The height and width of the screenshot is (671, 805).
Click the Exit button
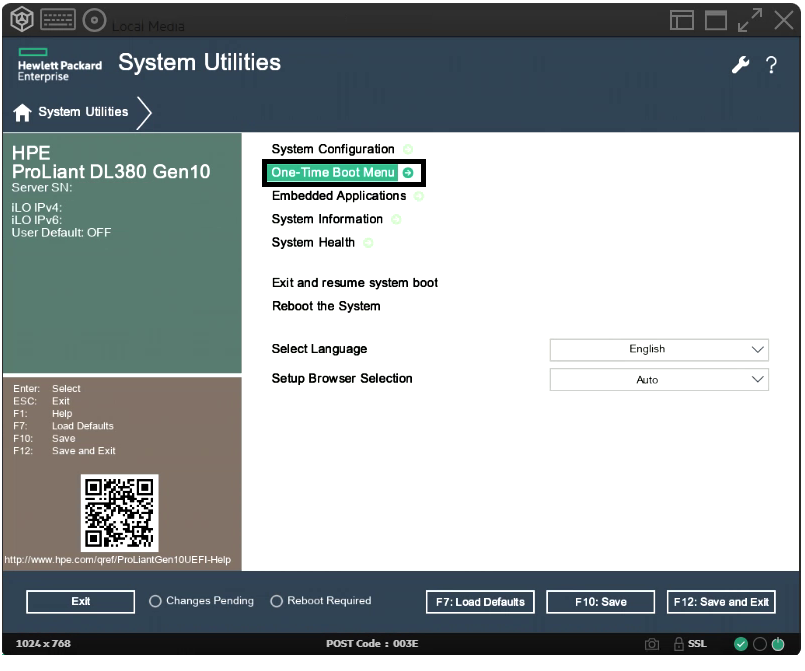point(80,601)
